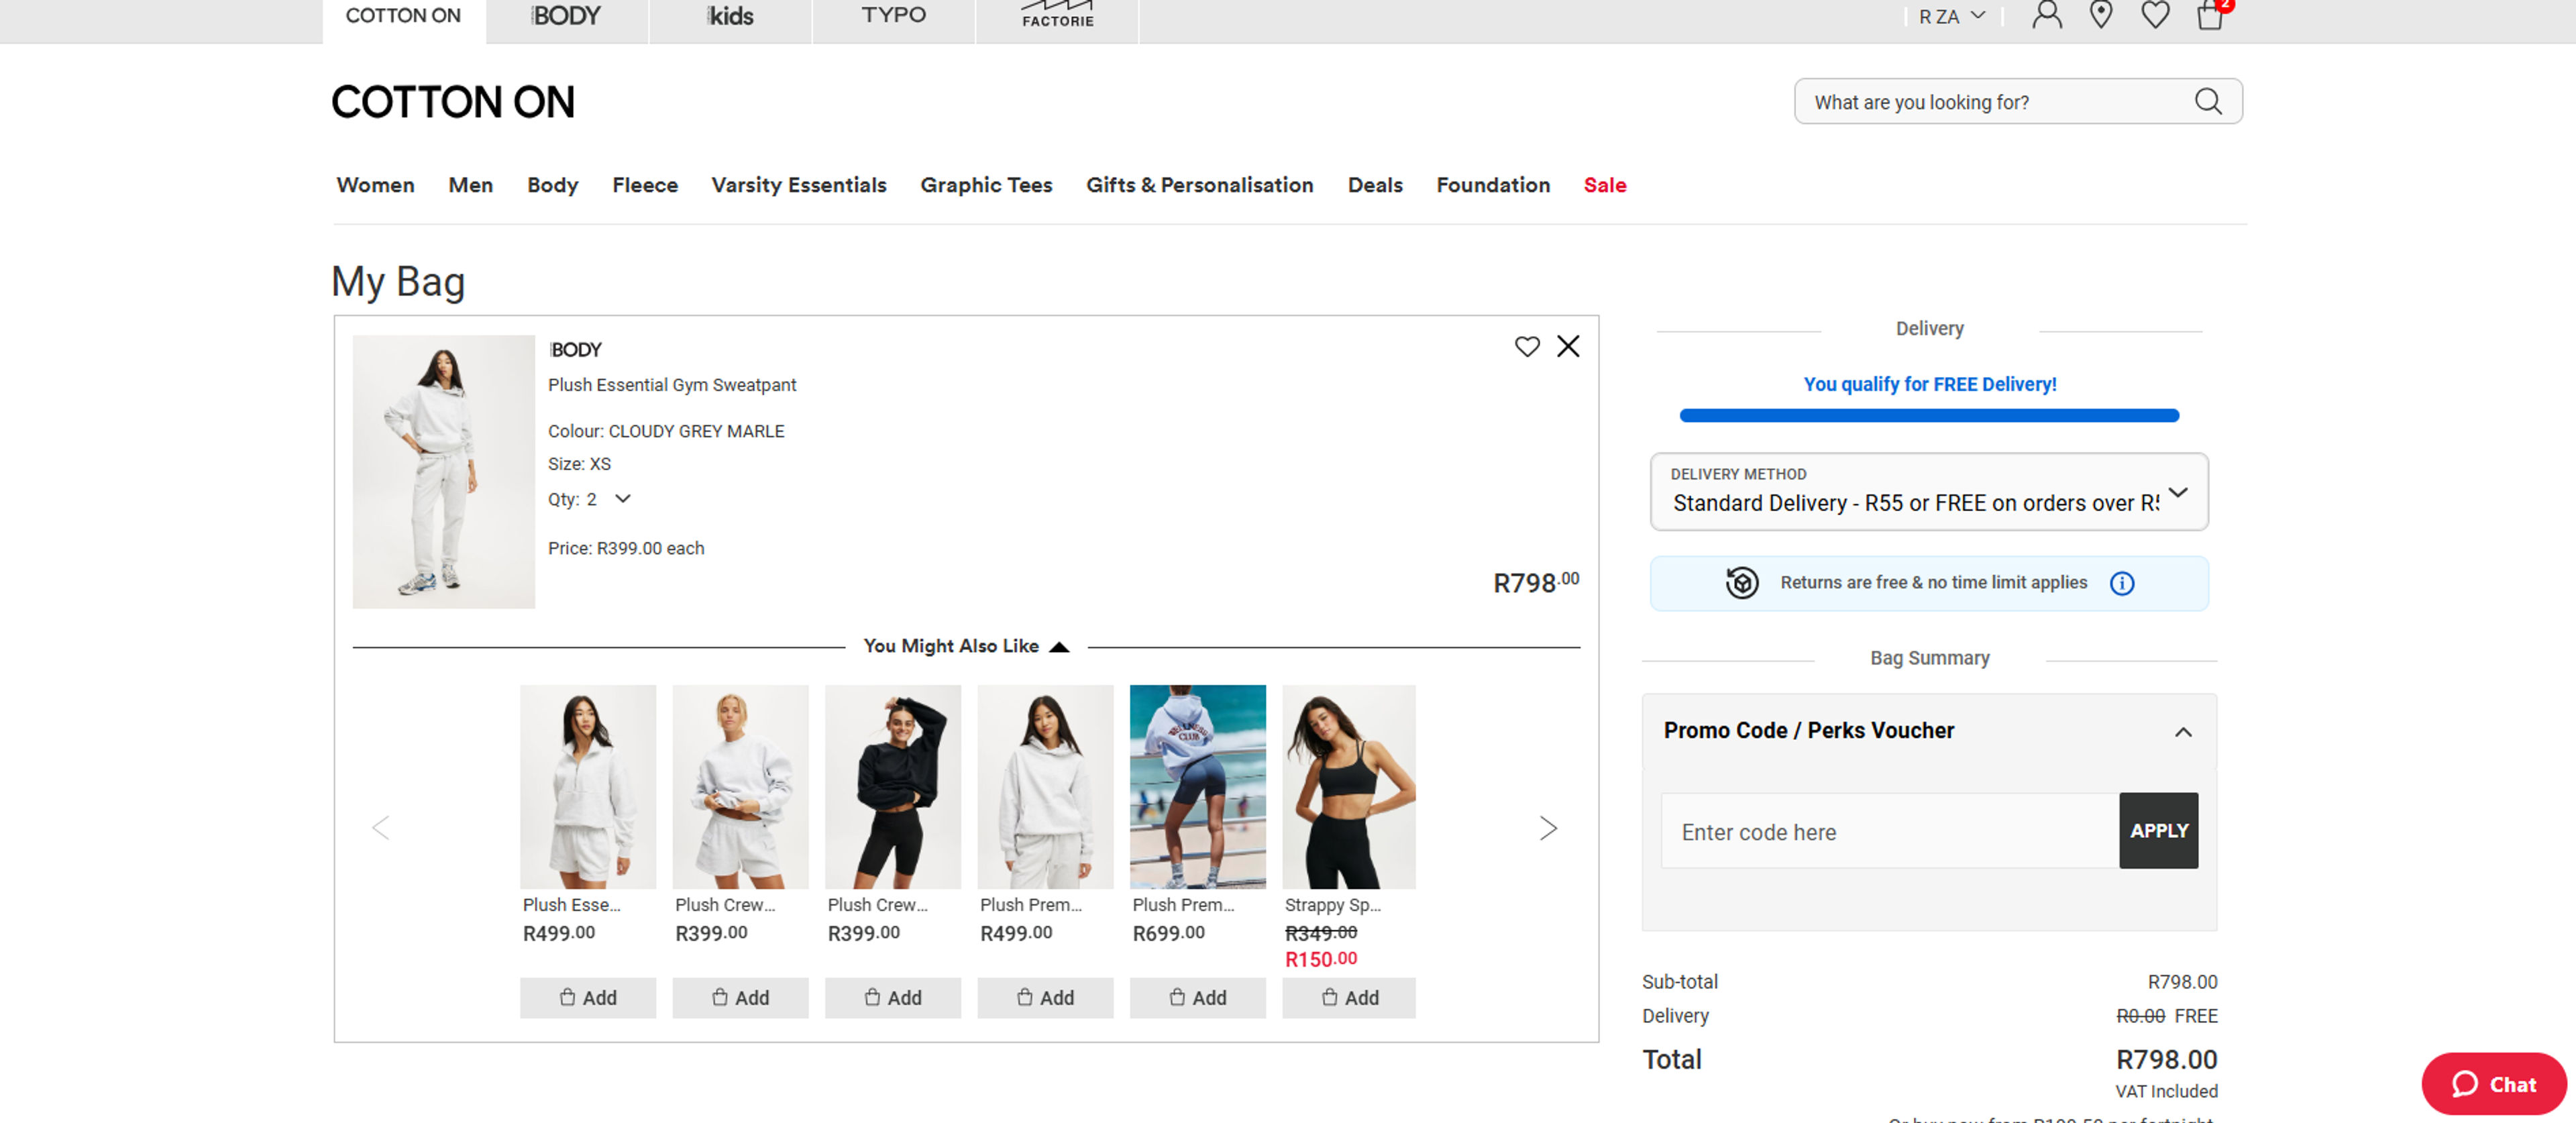This screenshot has height=1123, width=2576.
Task: Open the Women menu
Action: click(x=375, y=185)
